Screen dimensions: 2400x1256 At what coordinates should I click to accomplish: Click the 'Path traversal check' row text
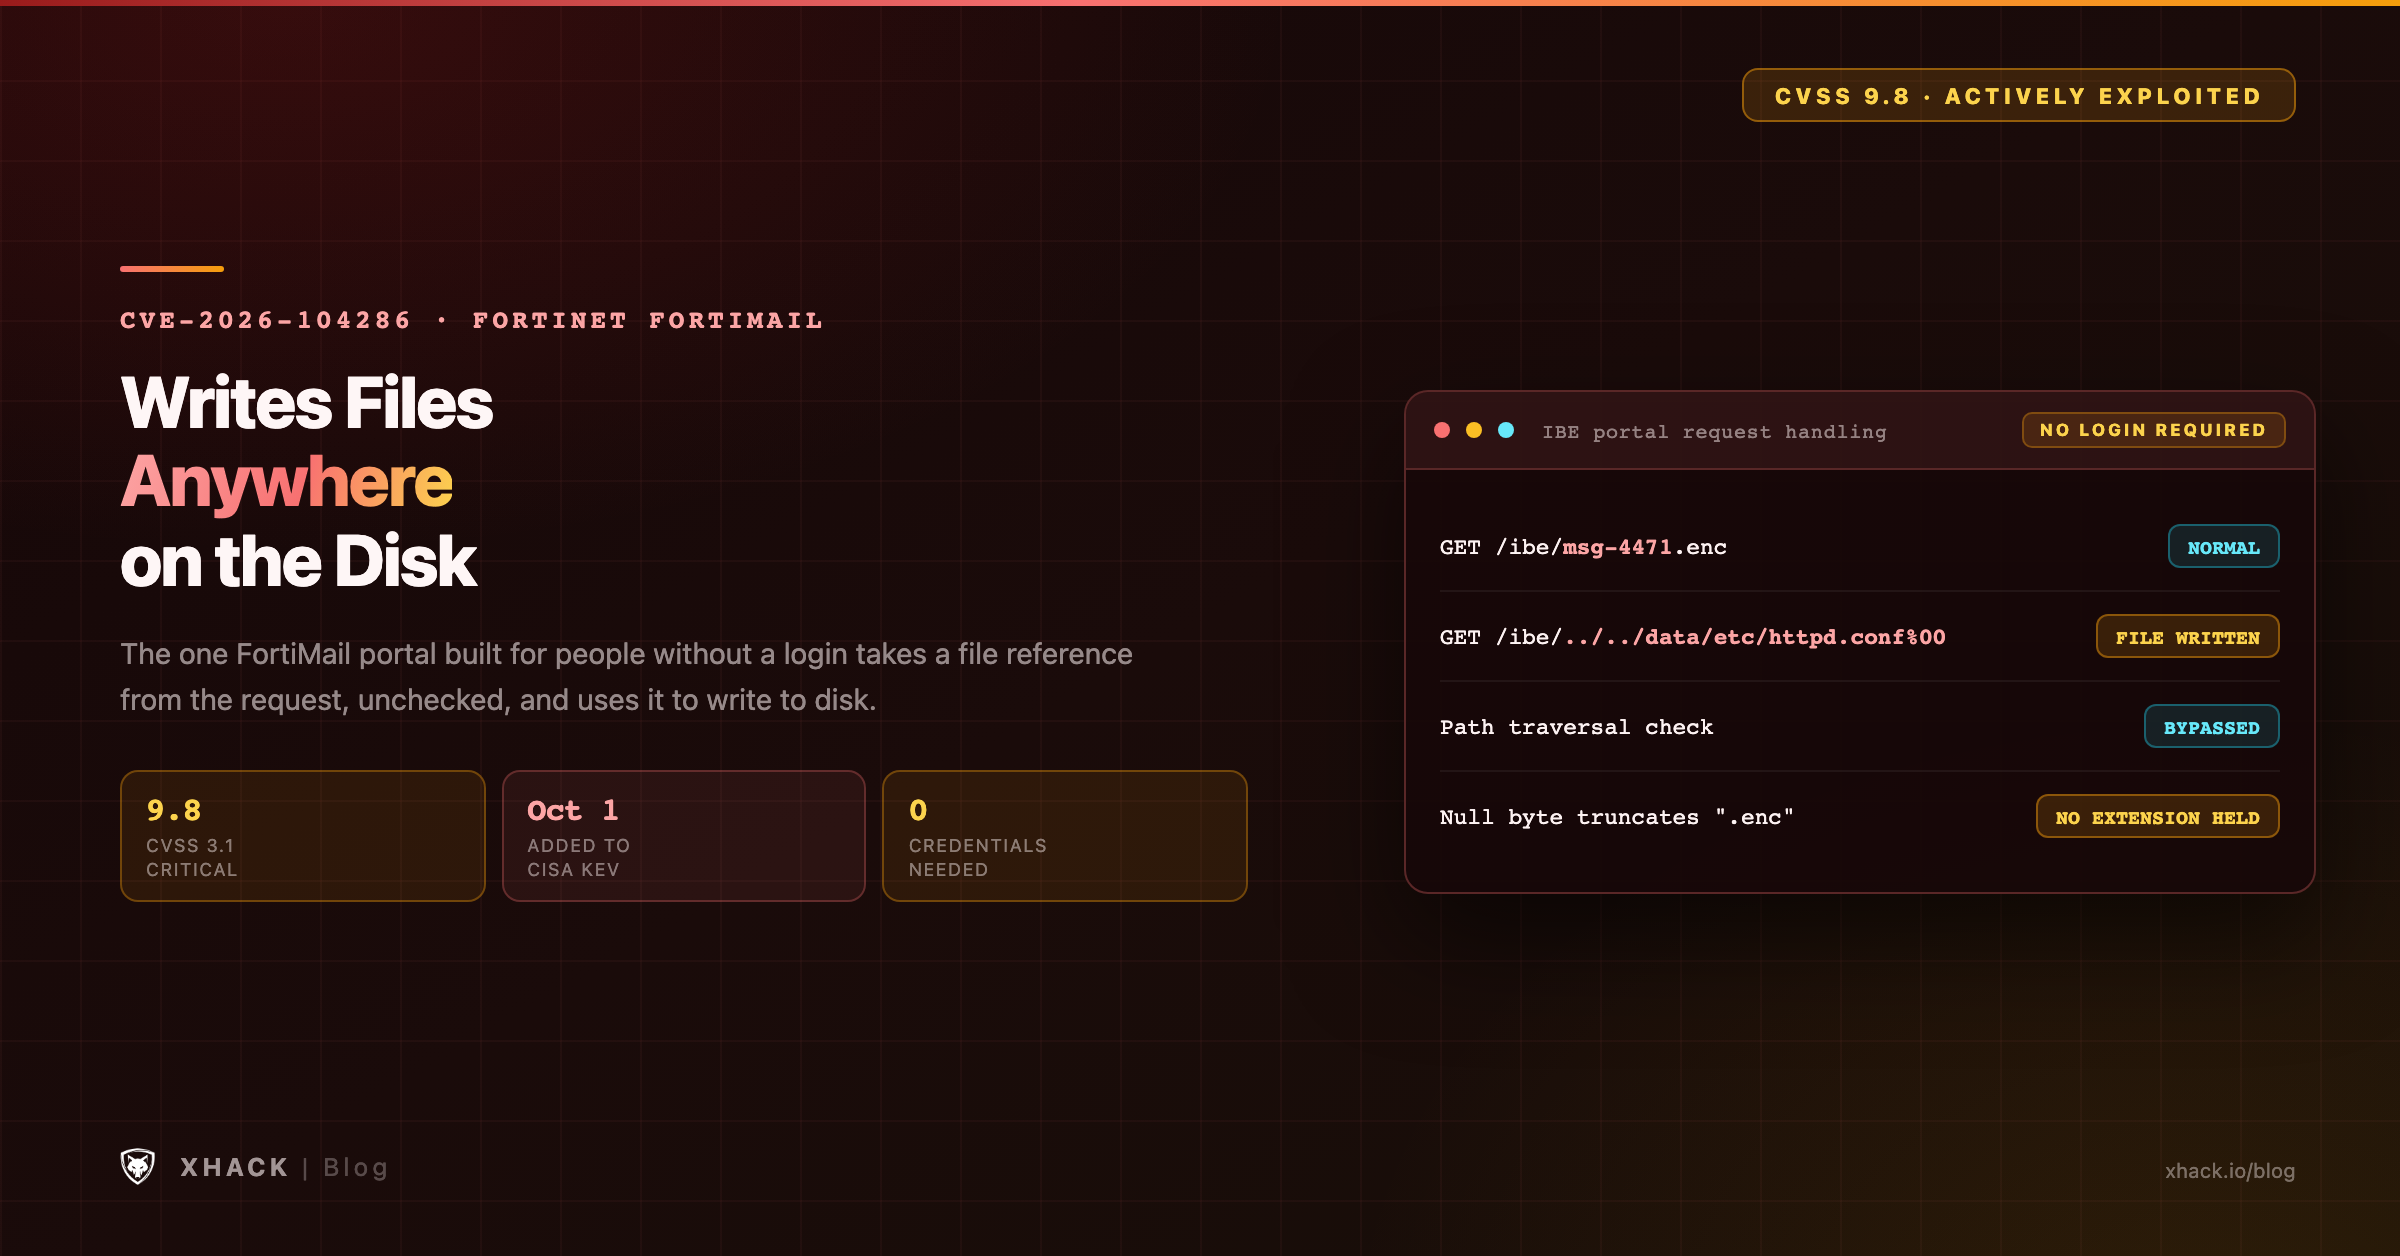tap(1576, 727)
